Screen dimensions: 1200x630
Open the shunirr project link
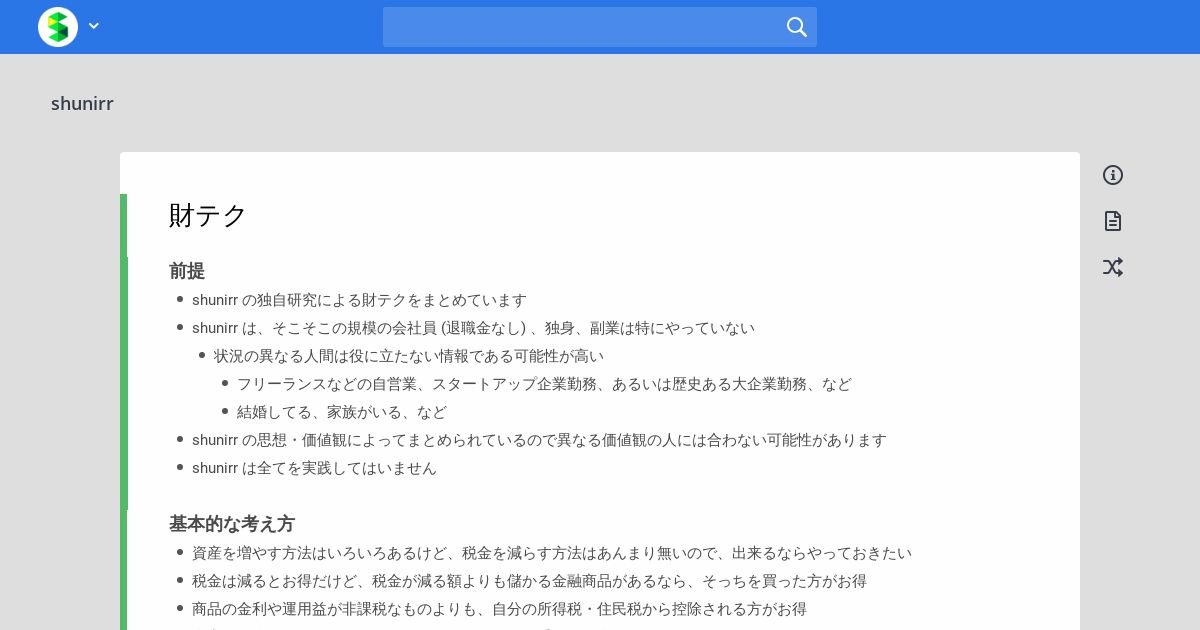(82, 104)
